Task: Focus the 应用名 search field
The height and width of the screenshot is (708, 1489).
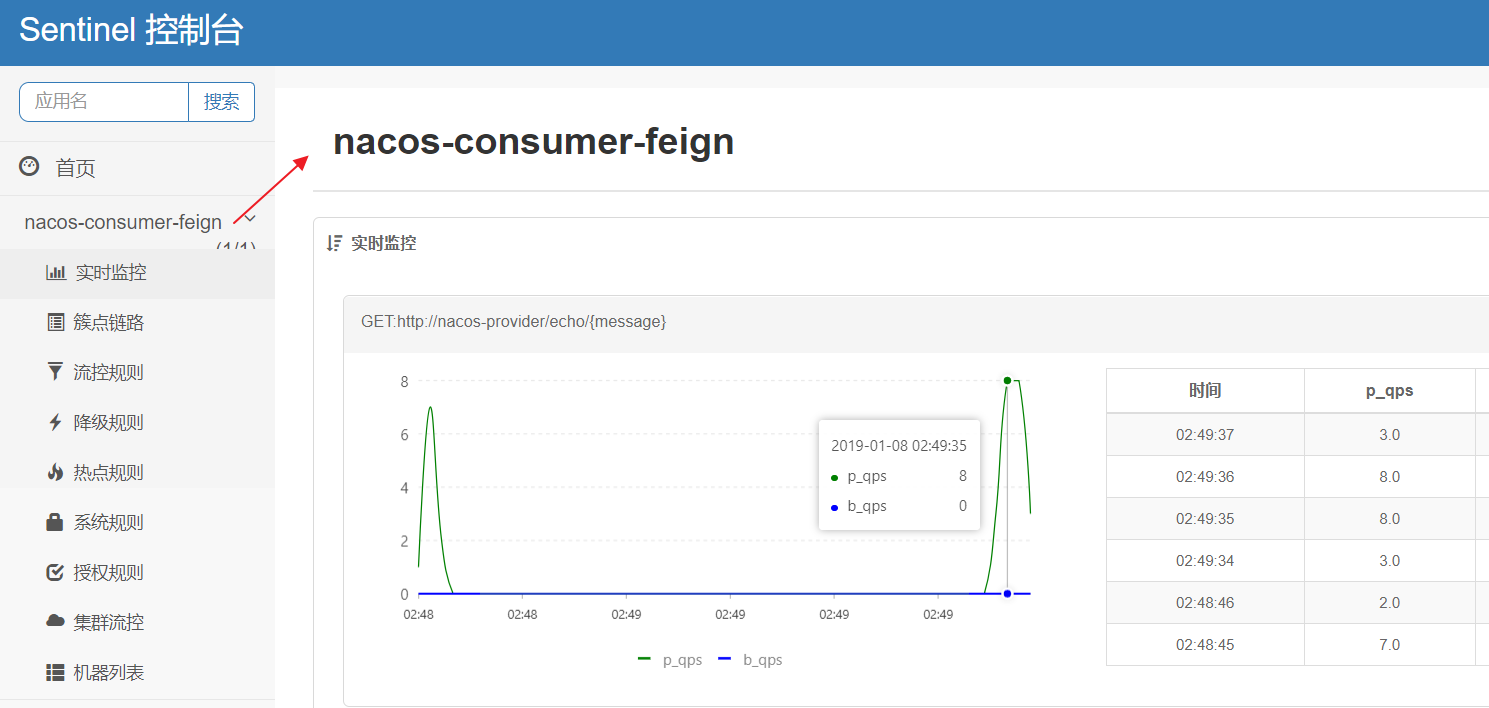Action: click(x=104, y=101)
